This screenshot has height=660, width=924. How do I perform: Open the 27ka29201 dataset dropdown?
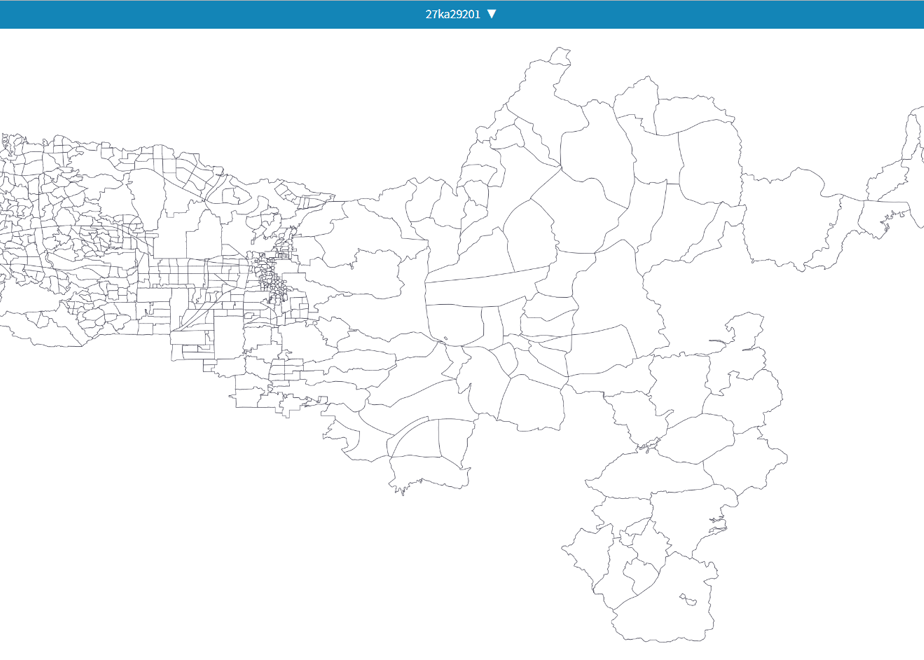click(x=461, y=14)
